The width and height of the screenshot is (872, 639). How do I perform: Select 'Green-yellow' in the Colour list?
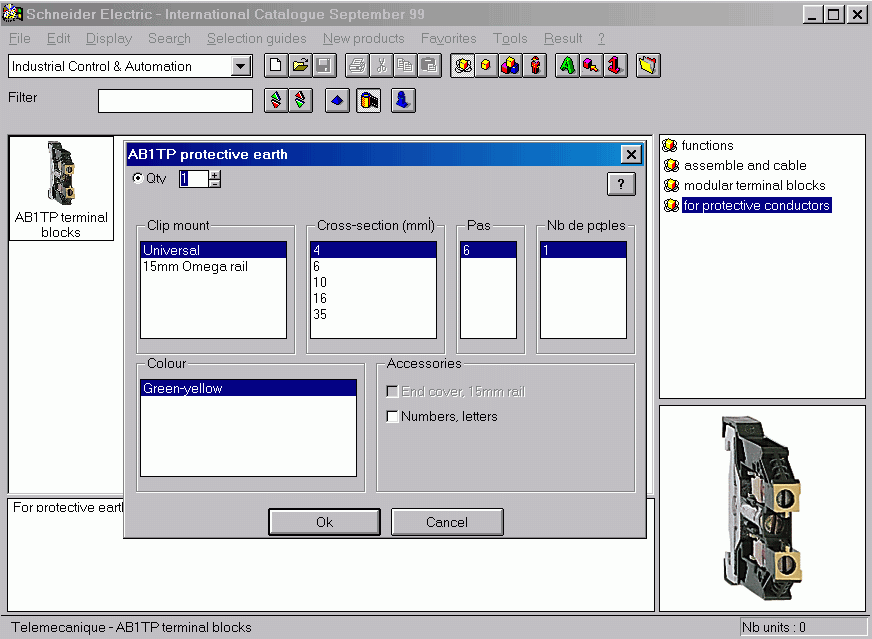(249, 388)
